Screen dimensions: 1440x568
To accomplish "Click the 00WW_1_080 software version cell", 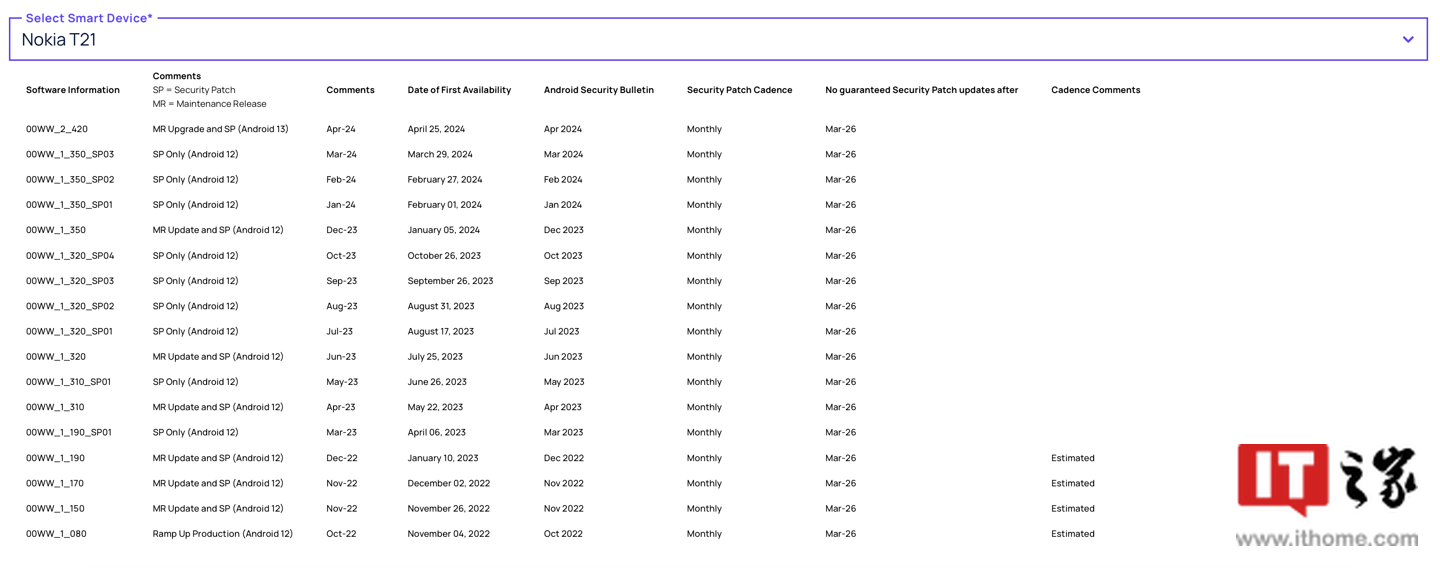I will point(56,534).
